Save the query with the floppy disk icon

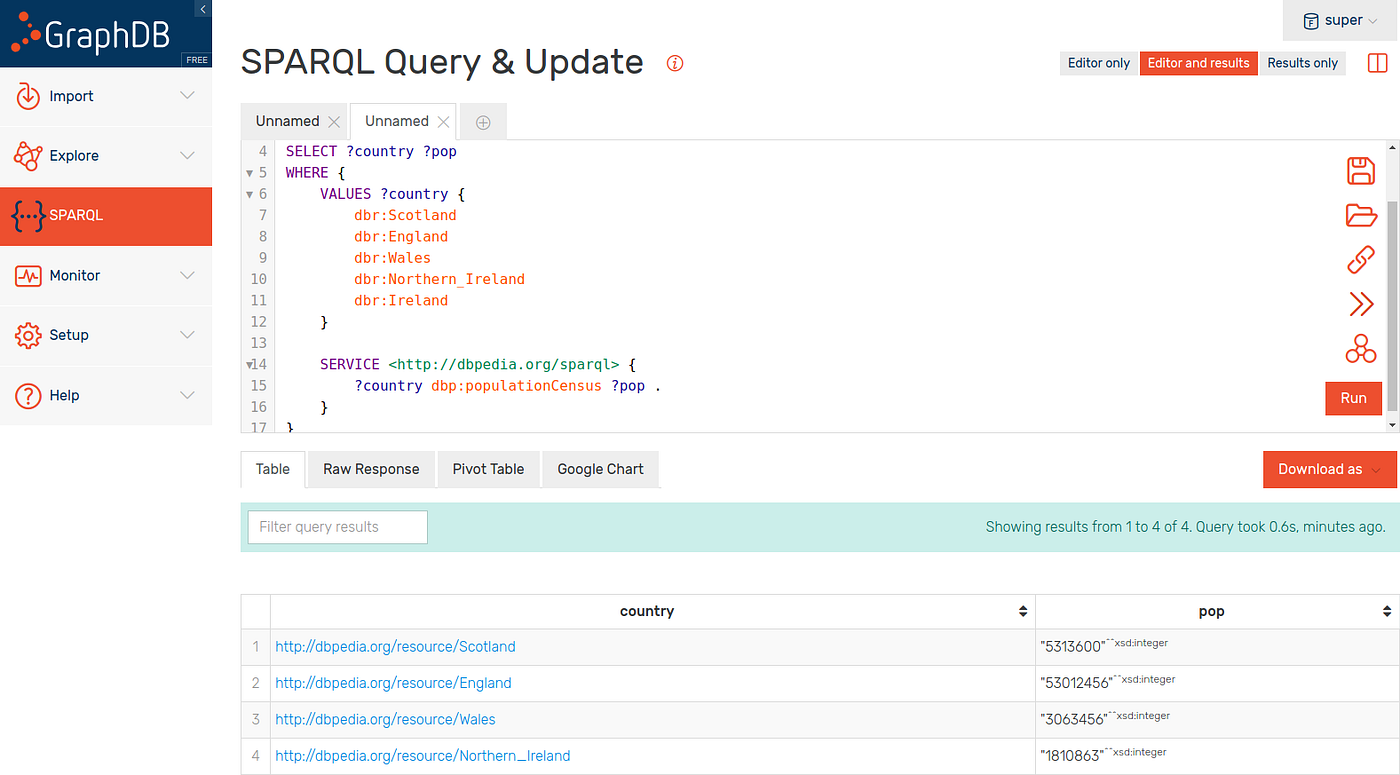tap(1361, 170)
